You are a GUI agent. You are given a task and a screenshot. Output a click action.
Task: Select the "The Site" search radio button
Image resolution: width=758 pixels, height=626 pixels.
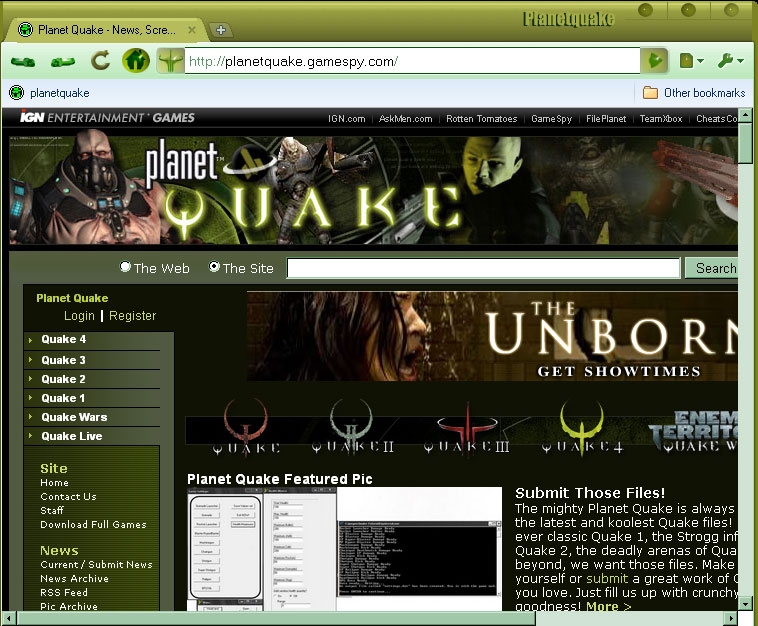(x=214, y=267)
